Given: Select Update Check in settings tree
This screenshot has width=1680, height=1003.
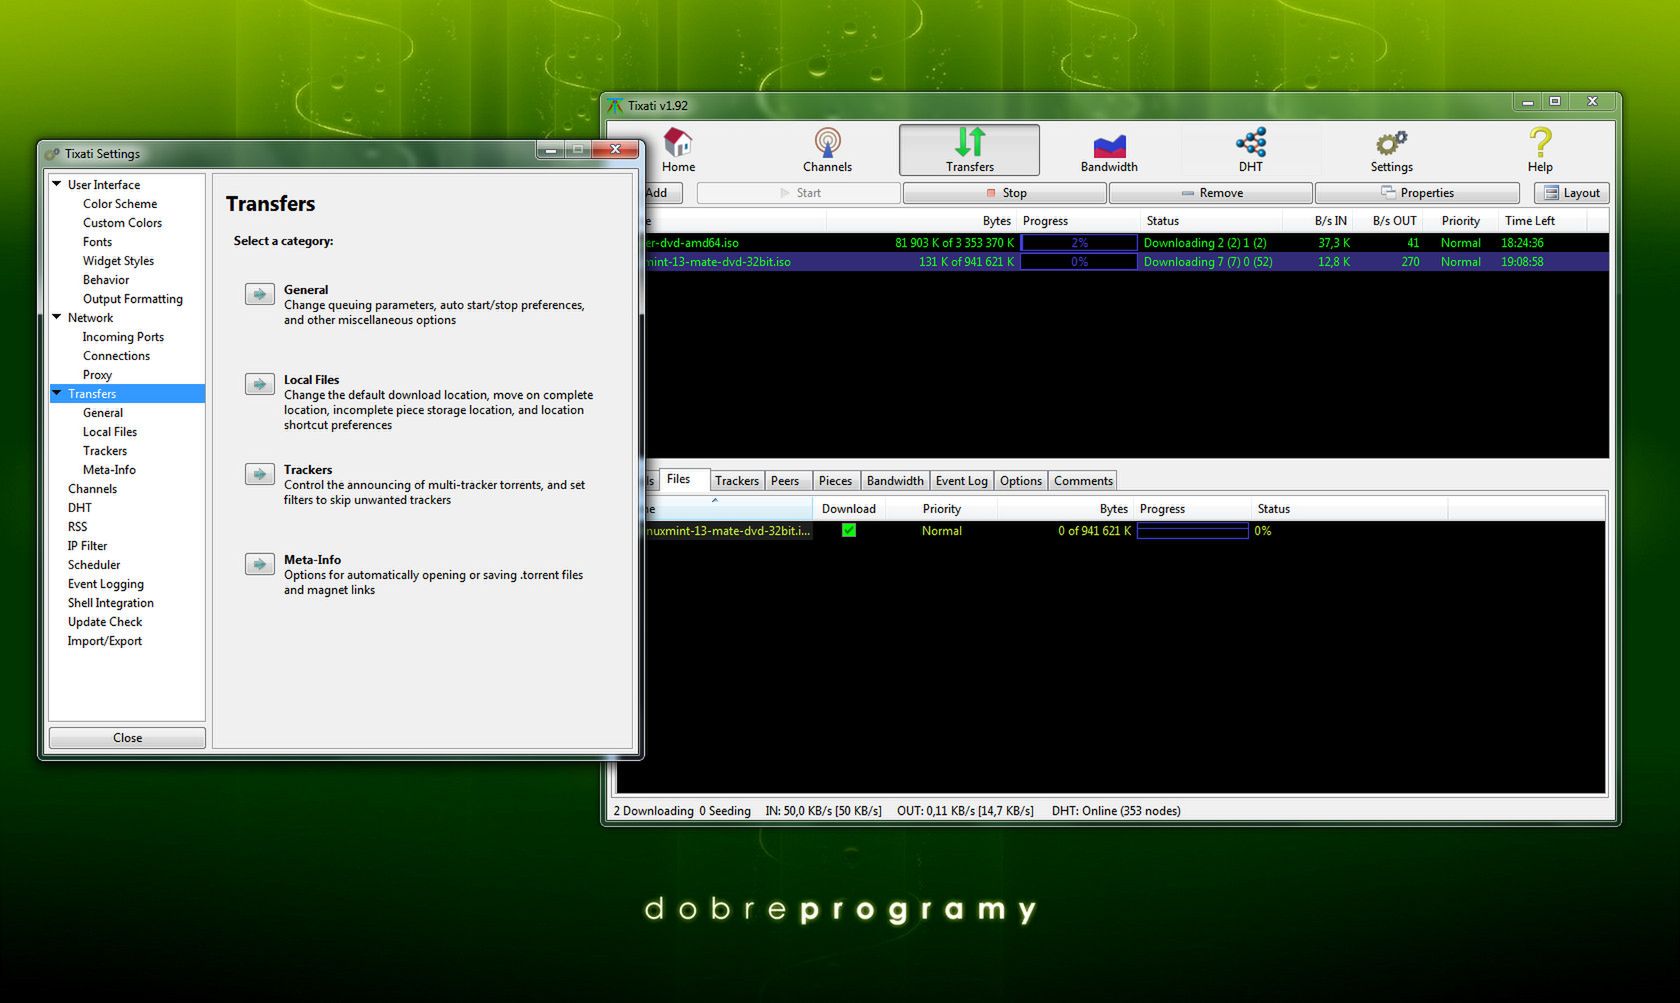Looking at the screenshot, I should point(105,621).
